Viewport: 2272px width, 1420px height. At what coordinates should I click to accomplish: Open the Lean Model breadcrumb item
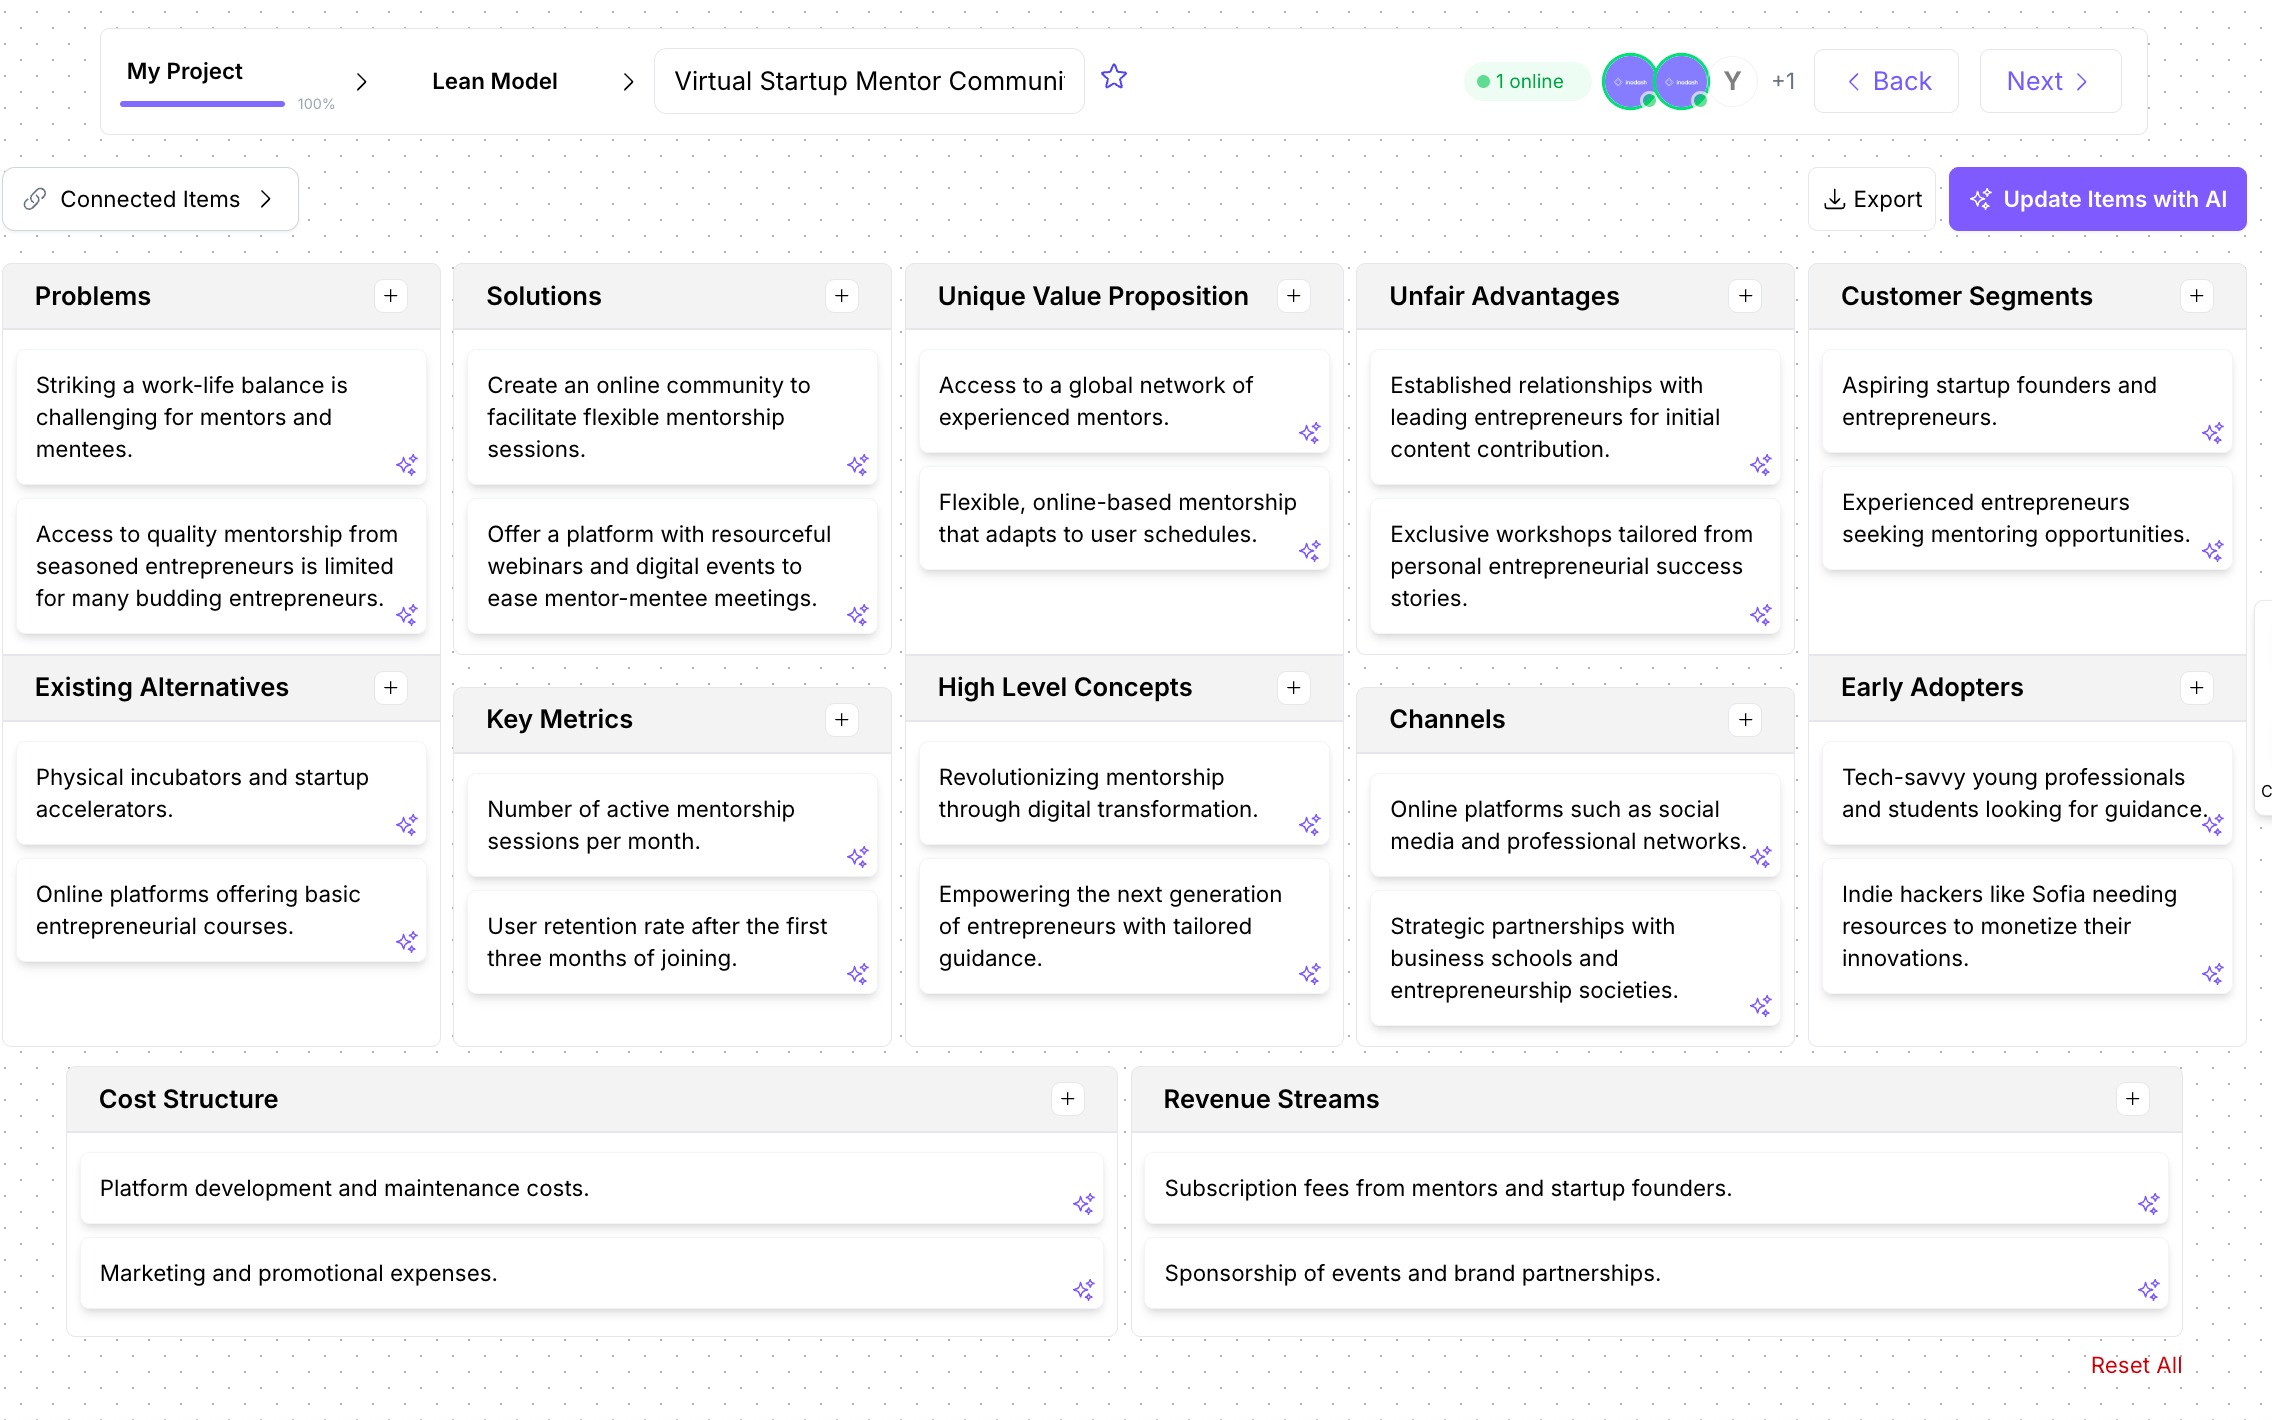pyautogui.click(x=494, y=81)
